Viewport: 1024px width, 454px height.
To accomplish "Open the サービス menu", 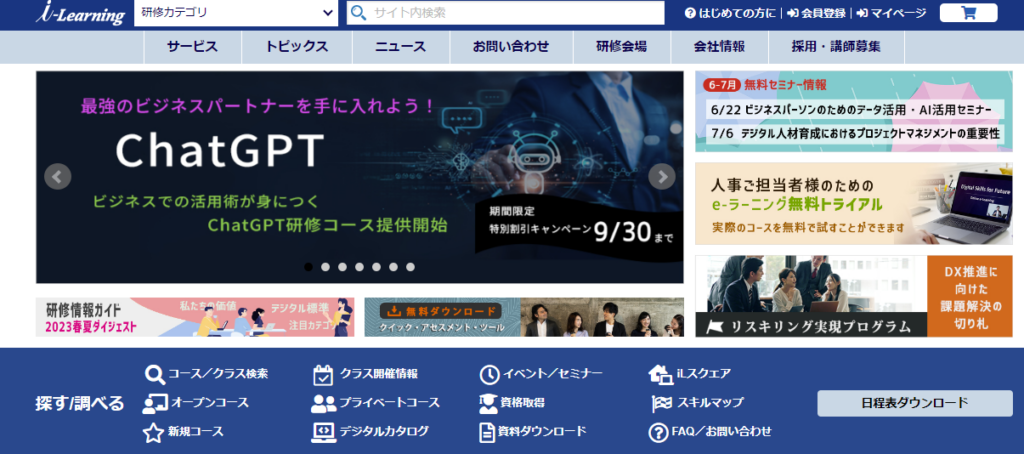I will [192, 46].
